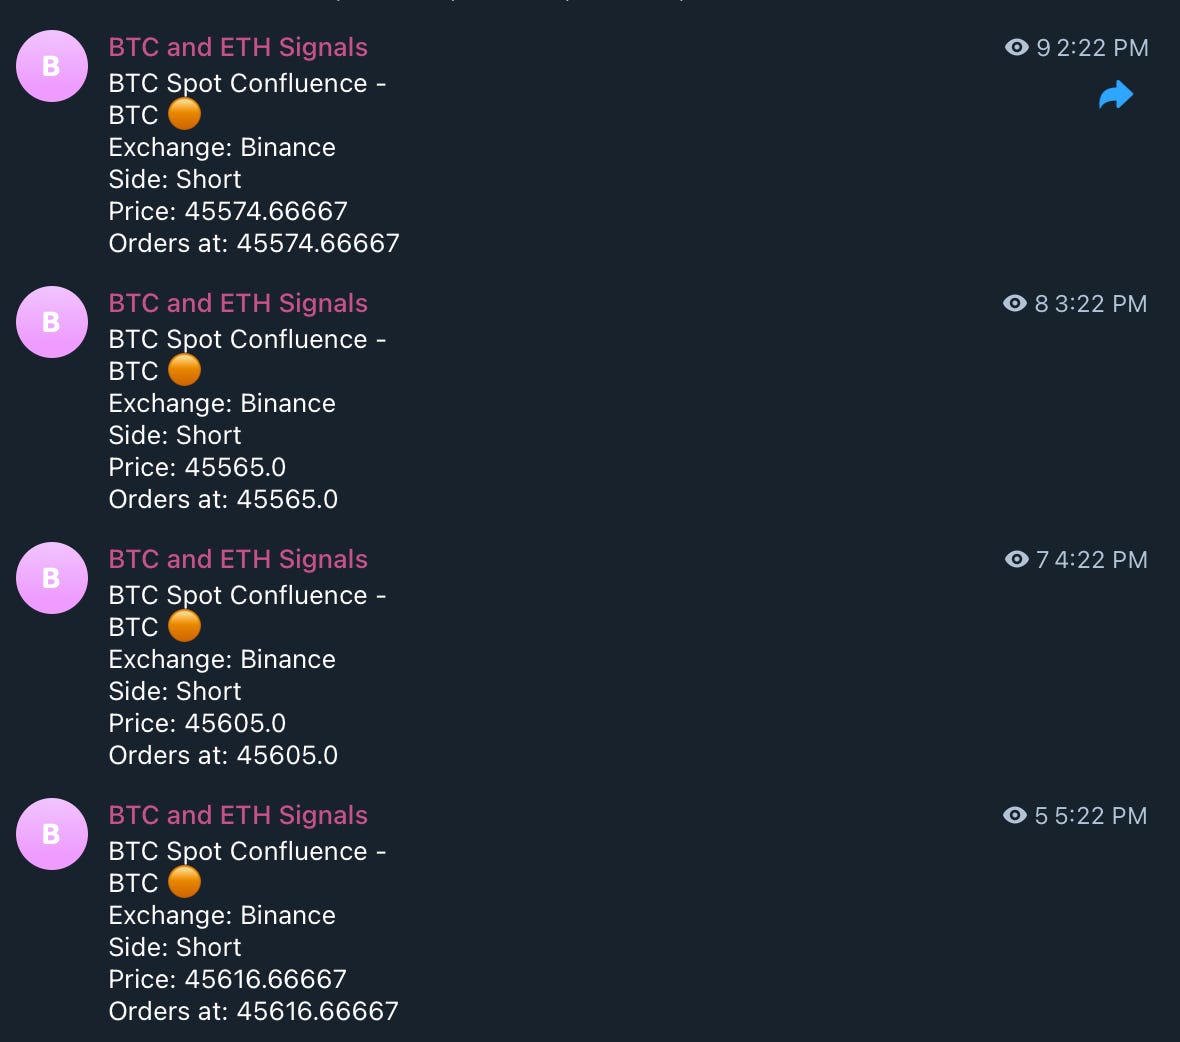This screenshot has width=1180, height=1042.
Task: Open avatar of the 5:22 PM message
Action: click(52, 834)
